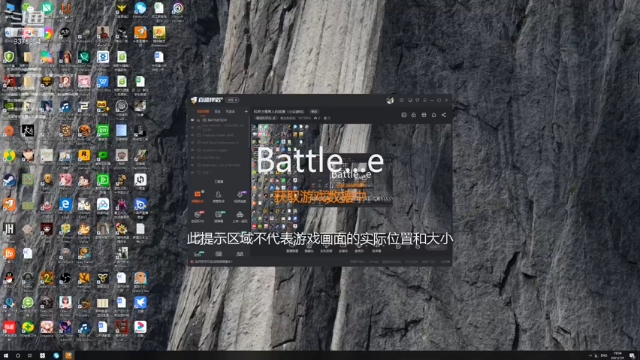Click the orange highlighted tool in the toolbox
640x360 pixels.
coord(198,196)
